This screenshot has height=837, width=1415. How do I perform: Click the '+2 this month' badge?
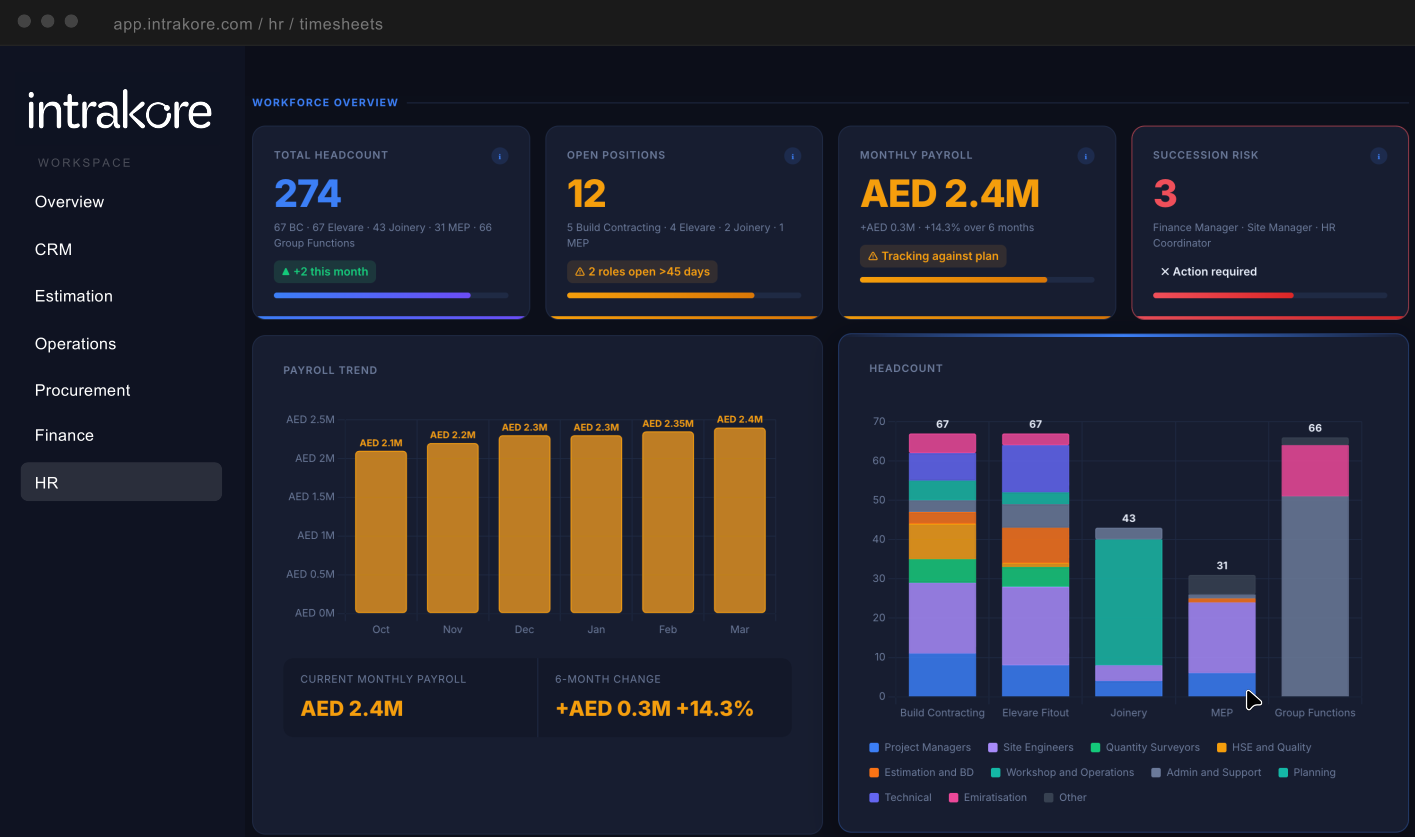(324, 272)
